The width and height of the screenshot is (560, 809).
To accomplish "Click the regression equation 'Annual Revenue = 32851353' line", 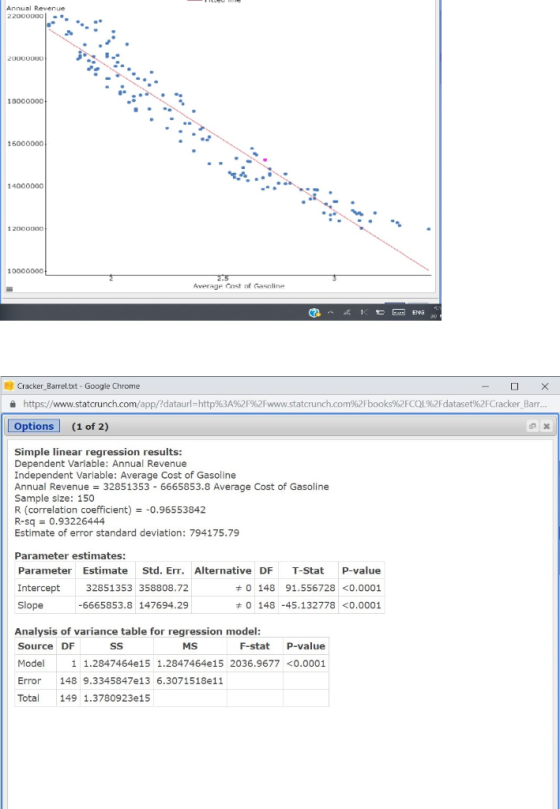I will 171,487.
